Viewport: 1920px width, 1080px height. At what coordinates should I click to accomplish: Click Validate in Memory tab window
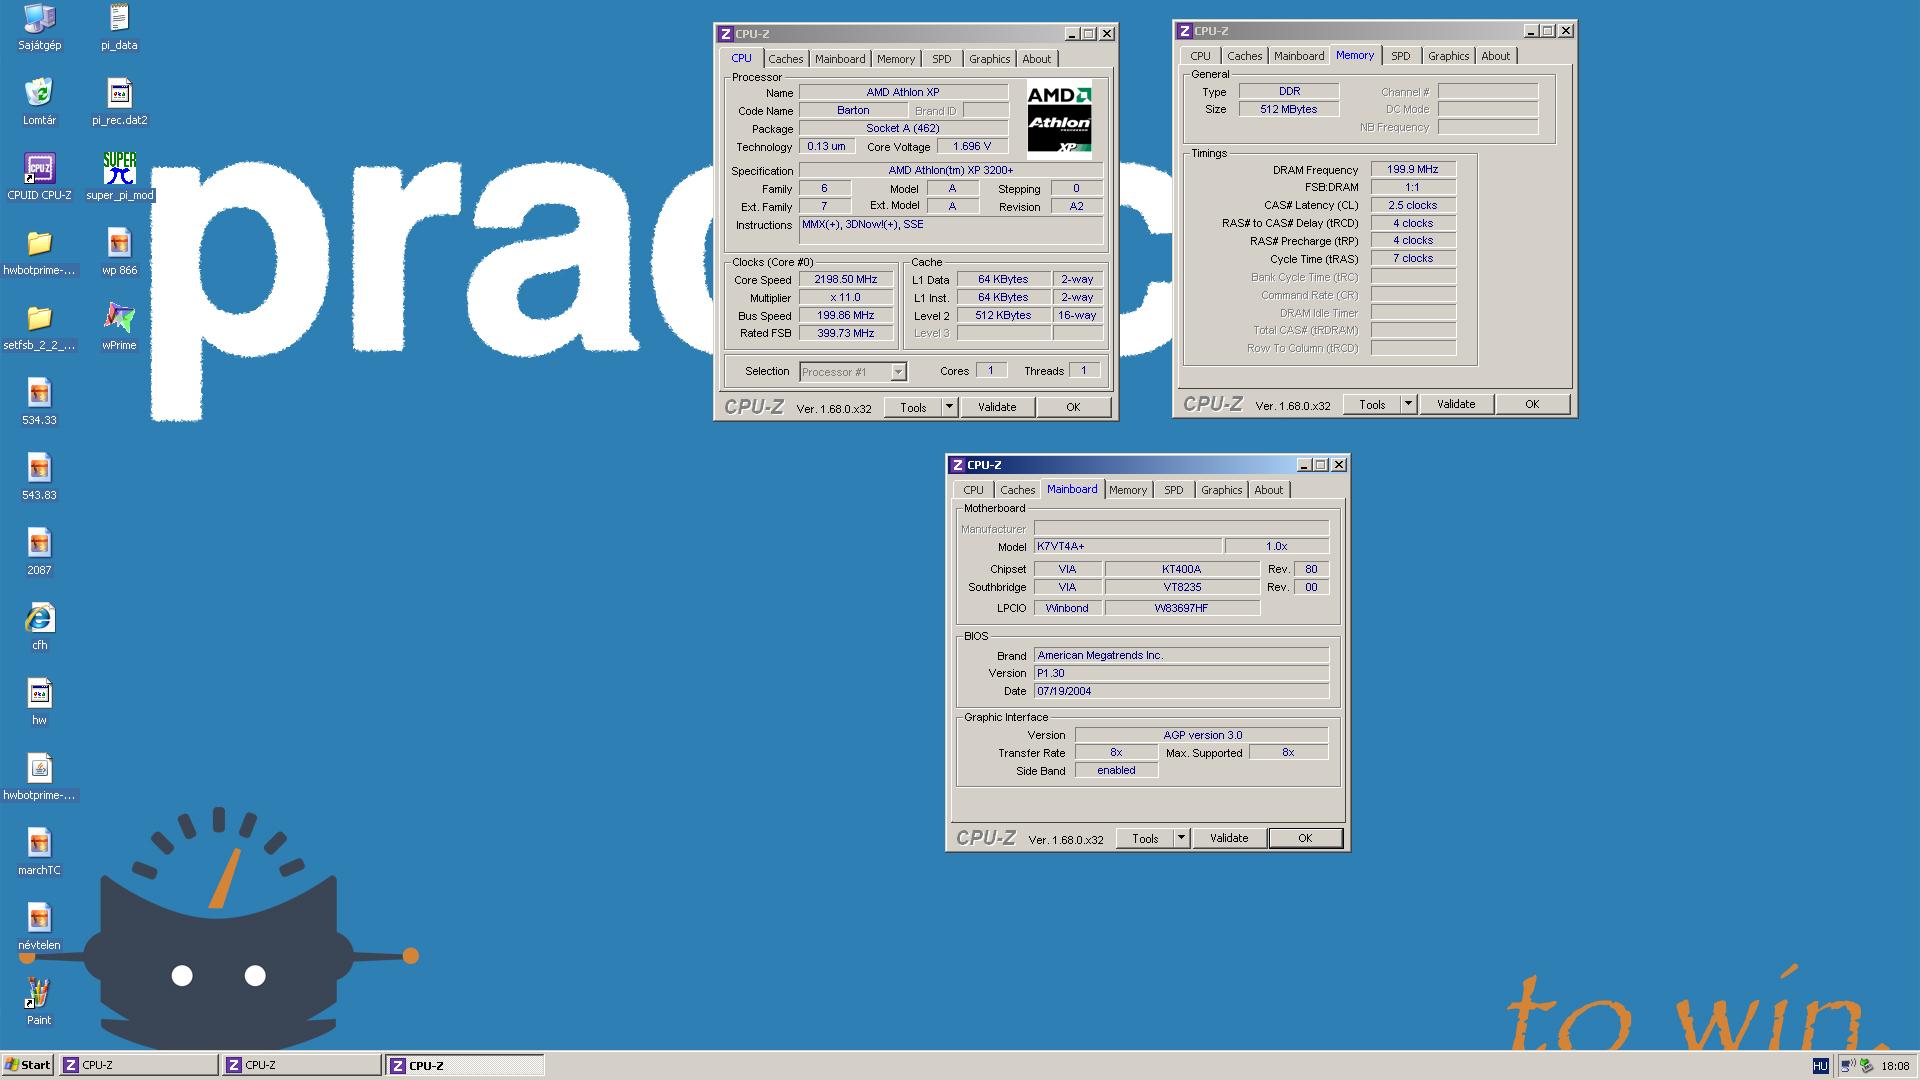coord(1456,404)
